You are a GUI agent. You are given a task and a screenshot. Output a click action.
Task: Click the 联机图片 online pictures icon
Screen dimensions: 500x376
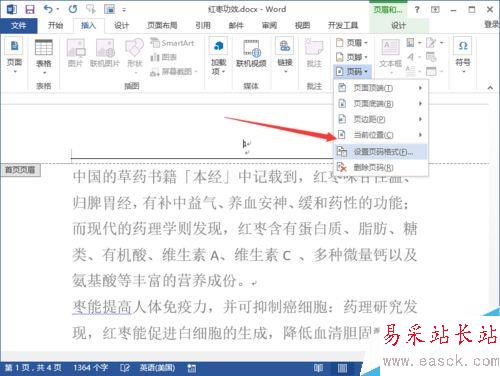pos(105,53)
